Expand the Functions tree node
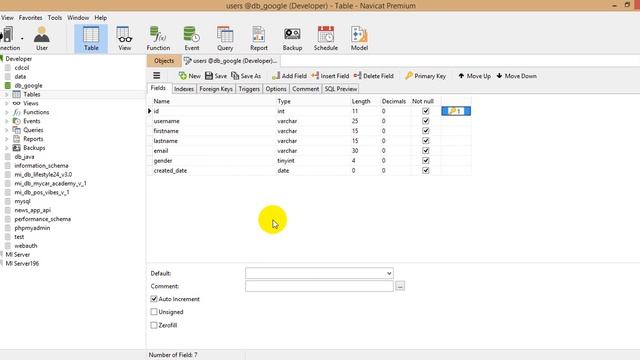The width and height of the screenshot is (640, 360). pos(7,112)
